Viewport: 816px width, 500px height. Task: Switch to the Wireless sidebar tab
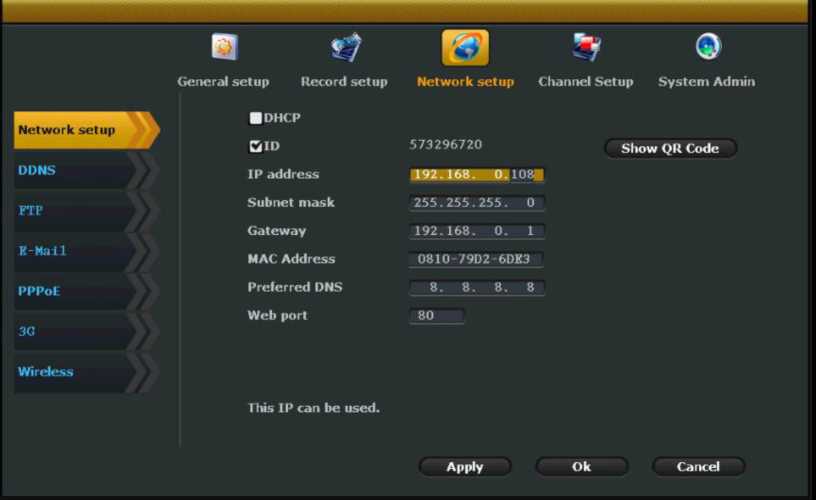point(75,372)
